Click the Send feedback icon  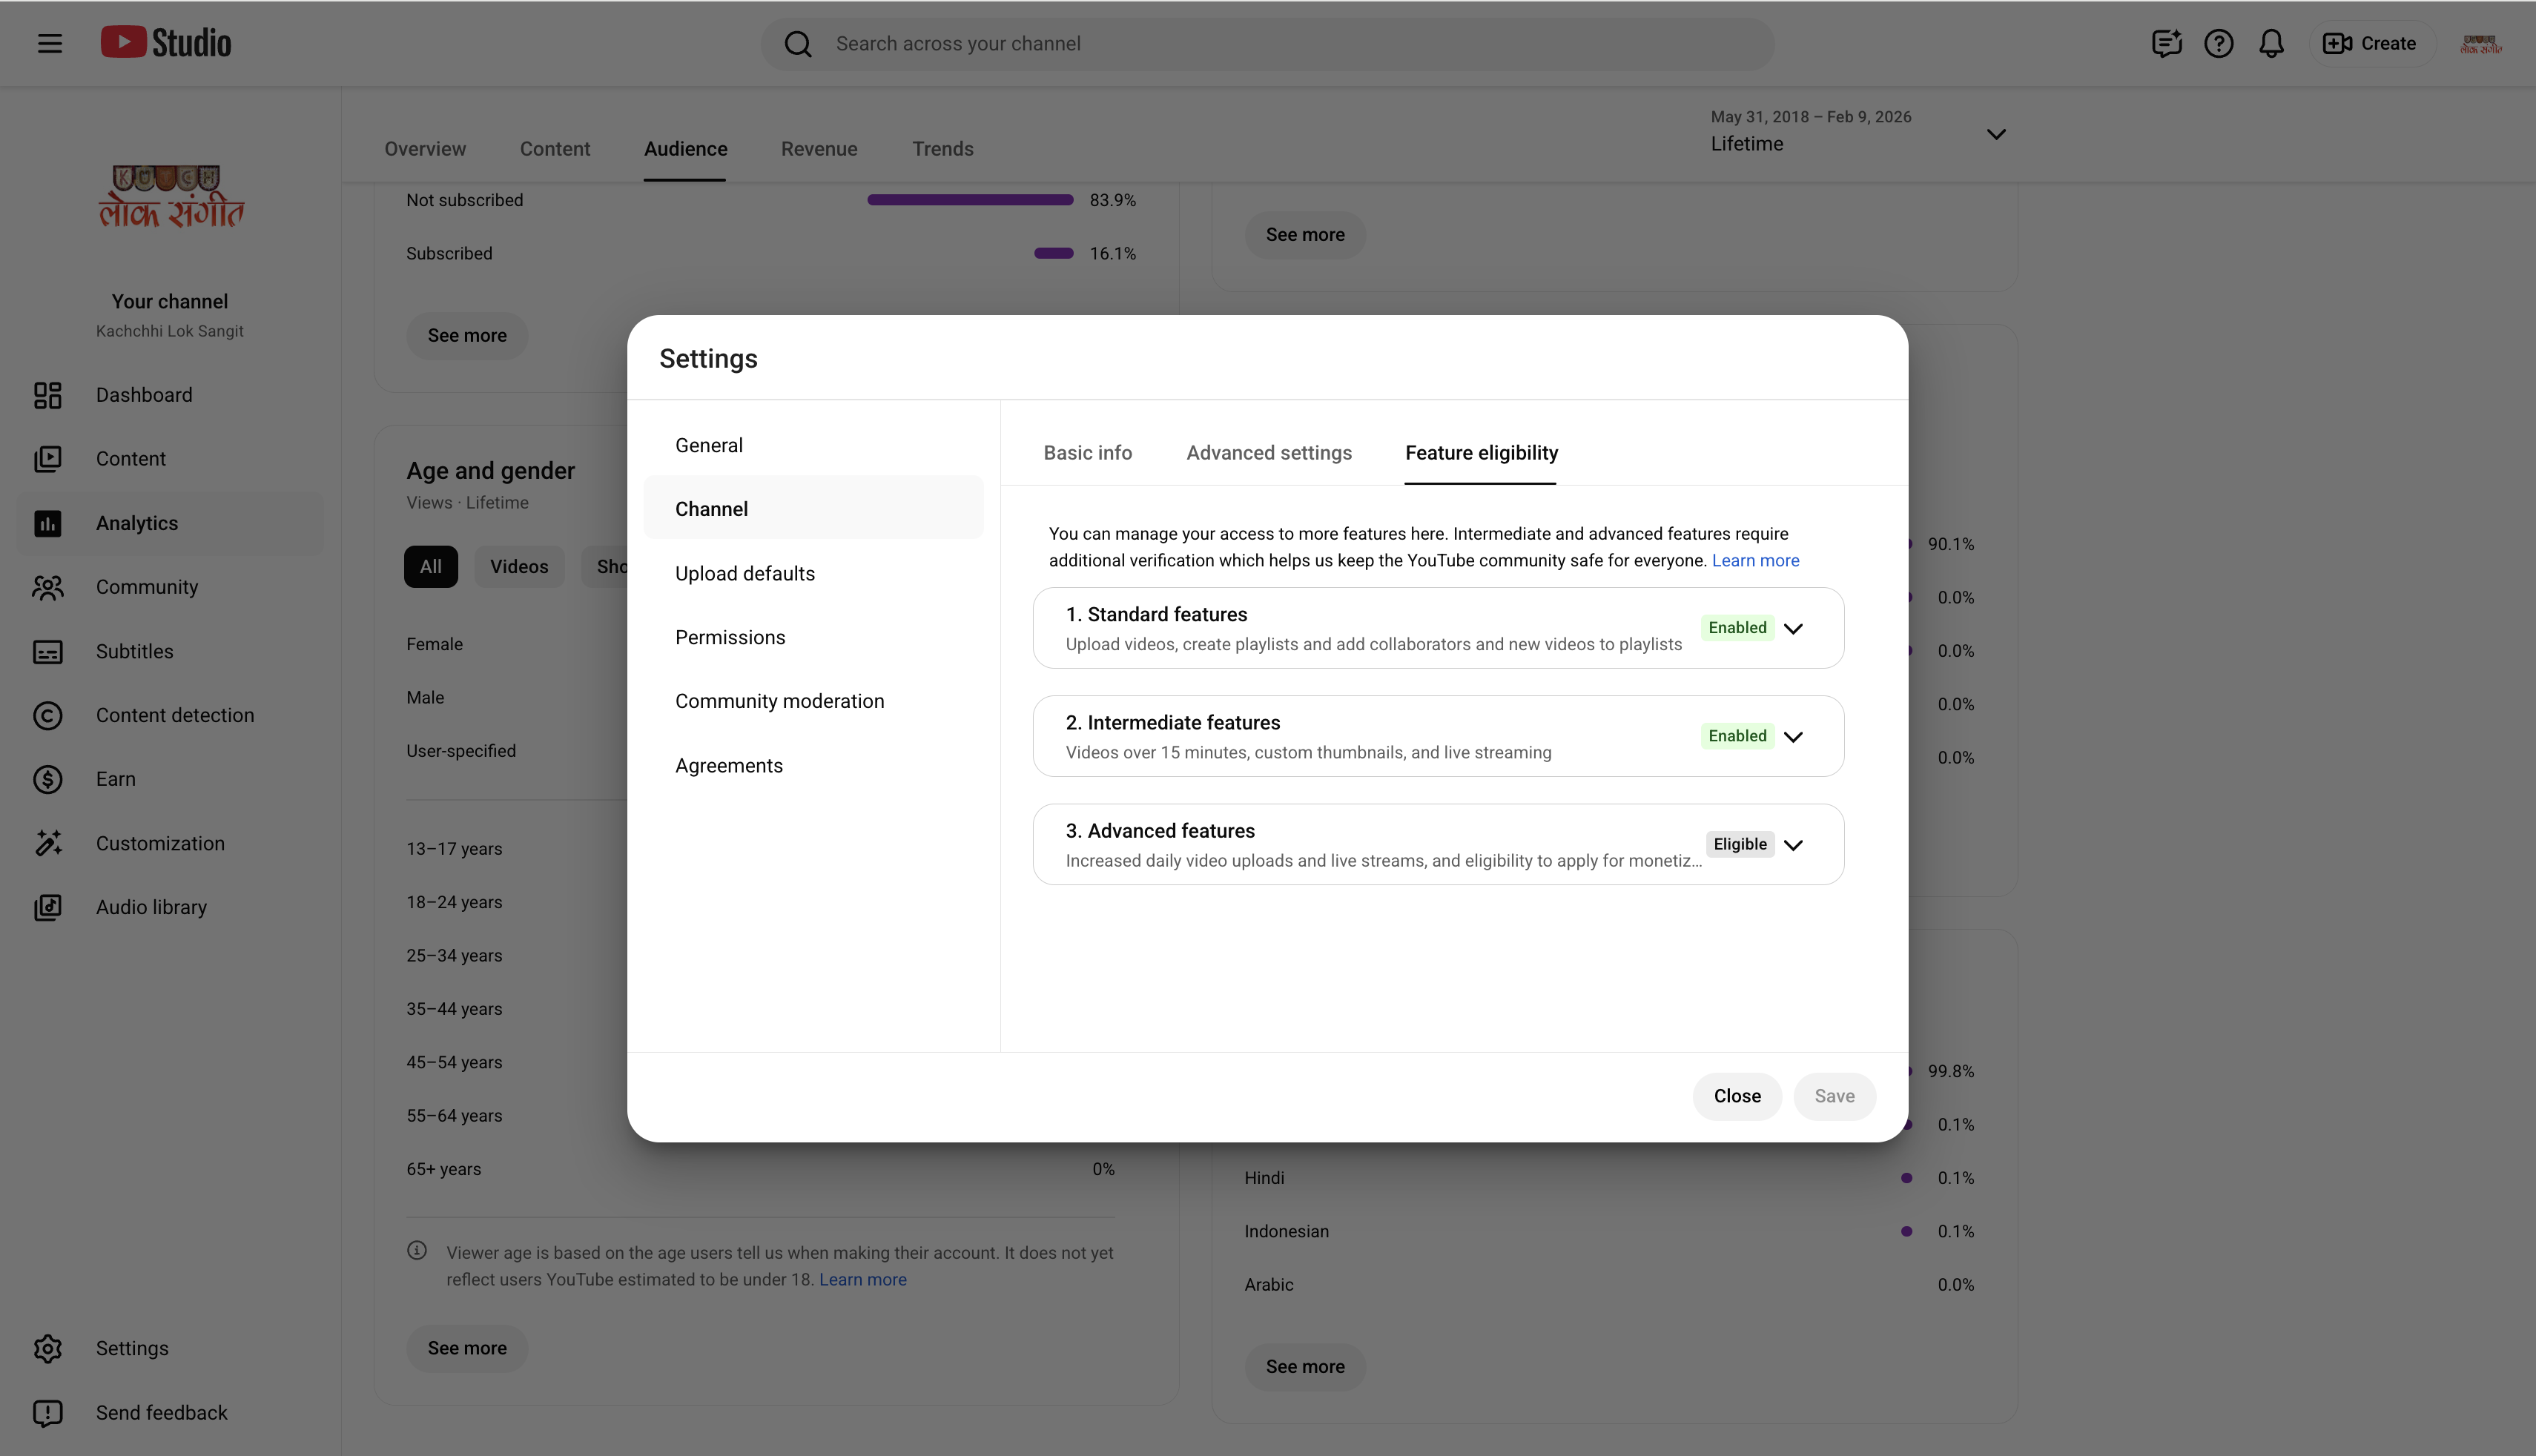tap(48, 1412)
